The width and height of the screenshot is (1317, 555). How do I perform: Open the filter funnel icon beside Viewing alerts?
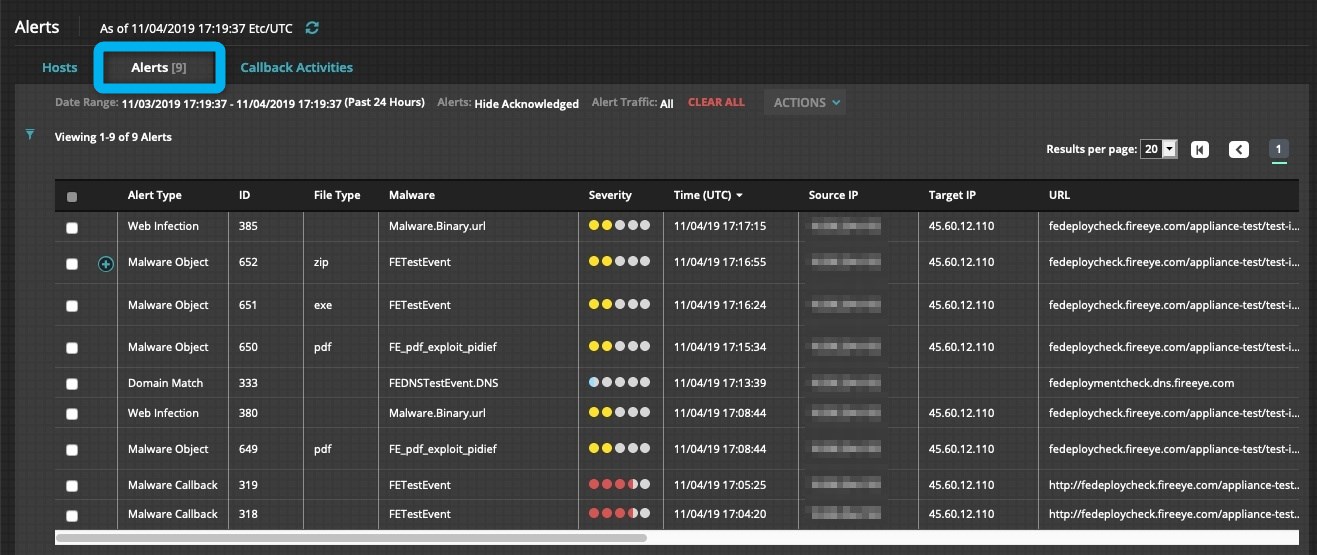click(x=30, y=134)
